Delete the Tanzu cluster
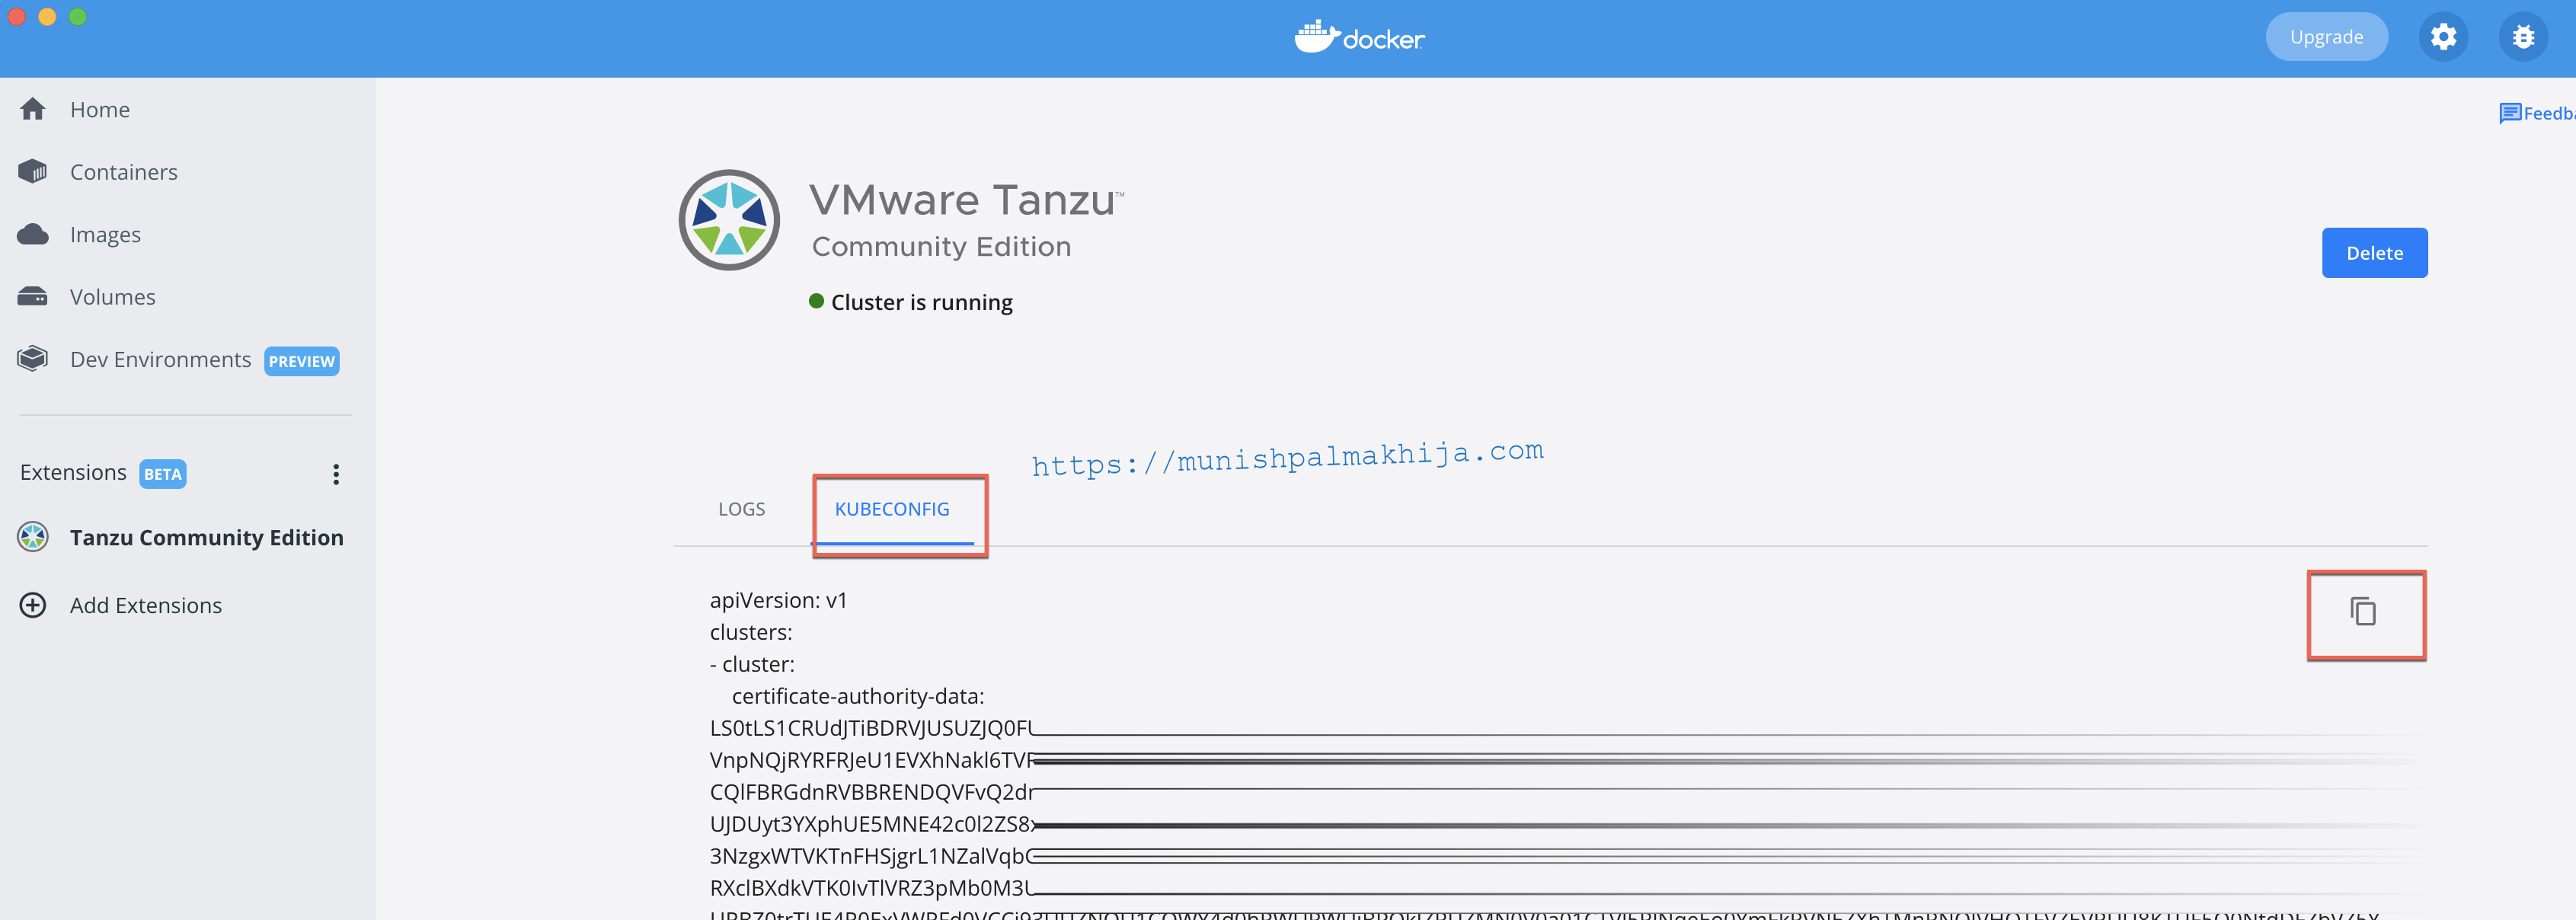 (2374, 253)
